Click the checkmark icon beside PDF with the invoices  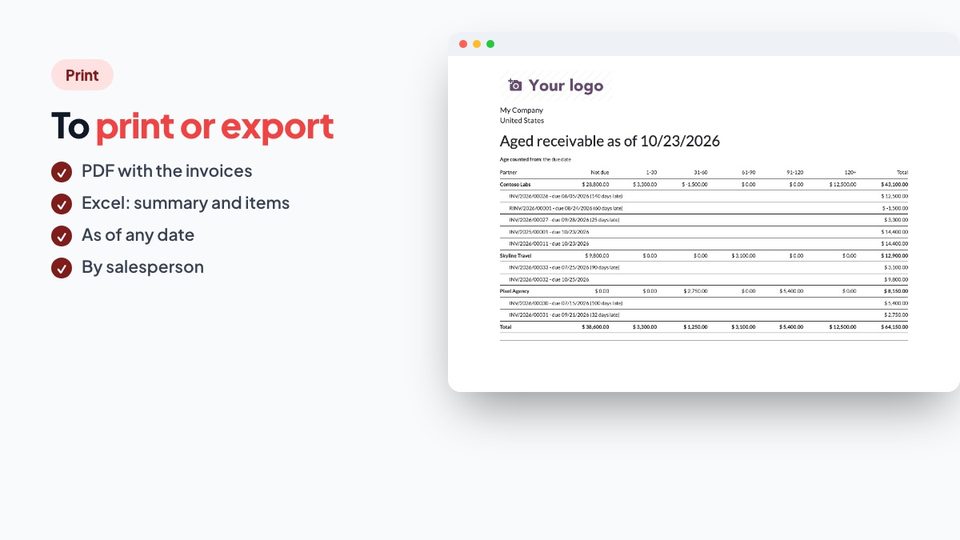coord(61,172)
